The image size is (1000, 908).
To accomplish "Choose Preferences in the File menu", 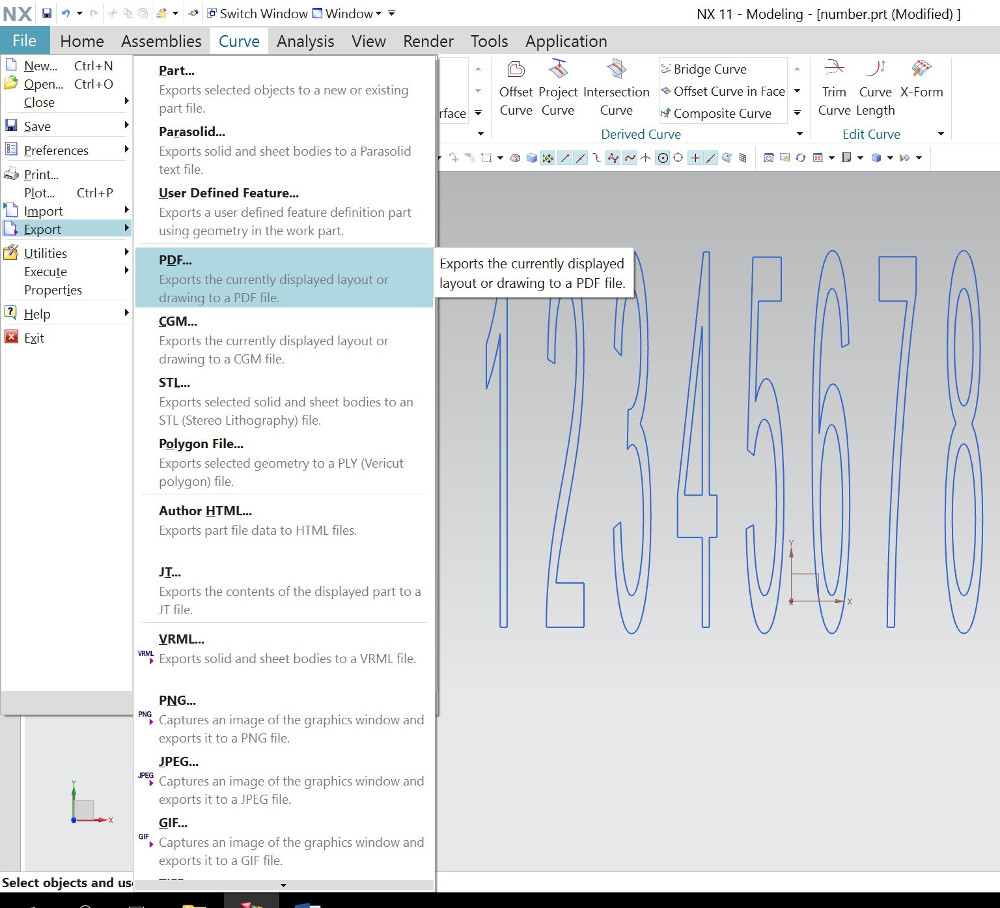I will point(66,150).
